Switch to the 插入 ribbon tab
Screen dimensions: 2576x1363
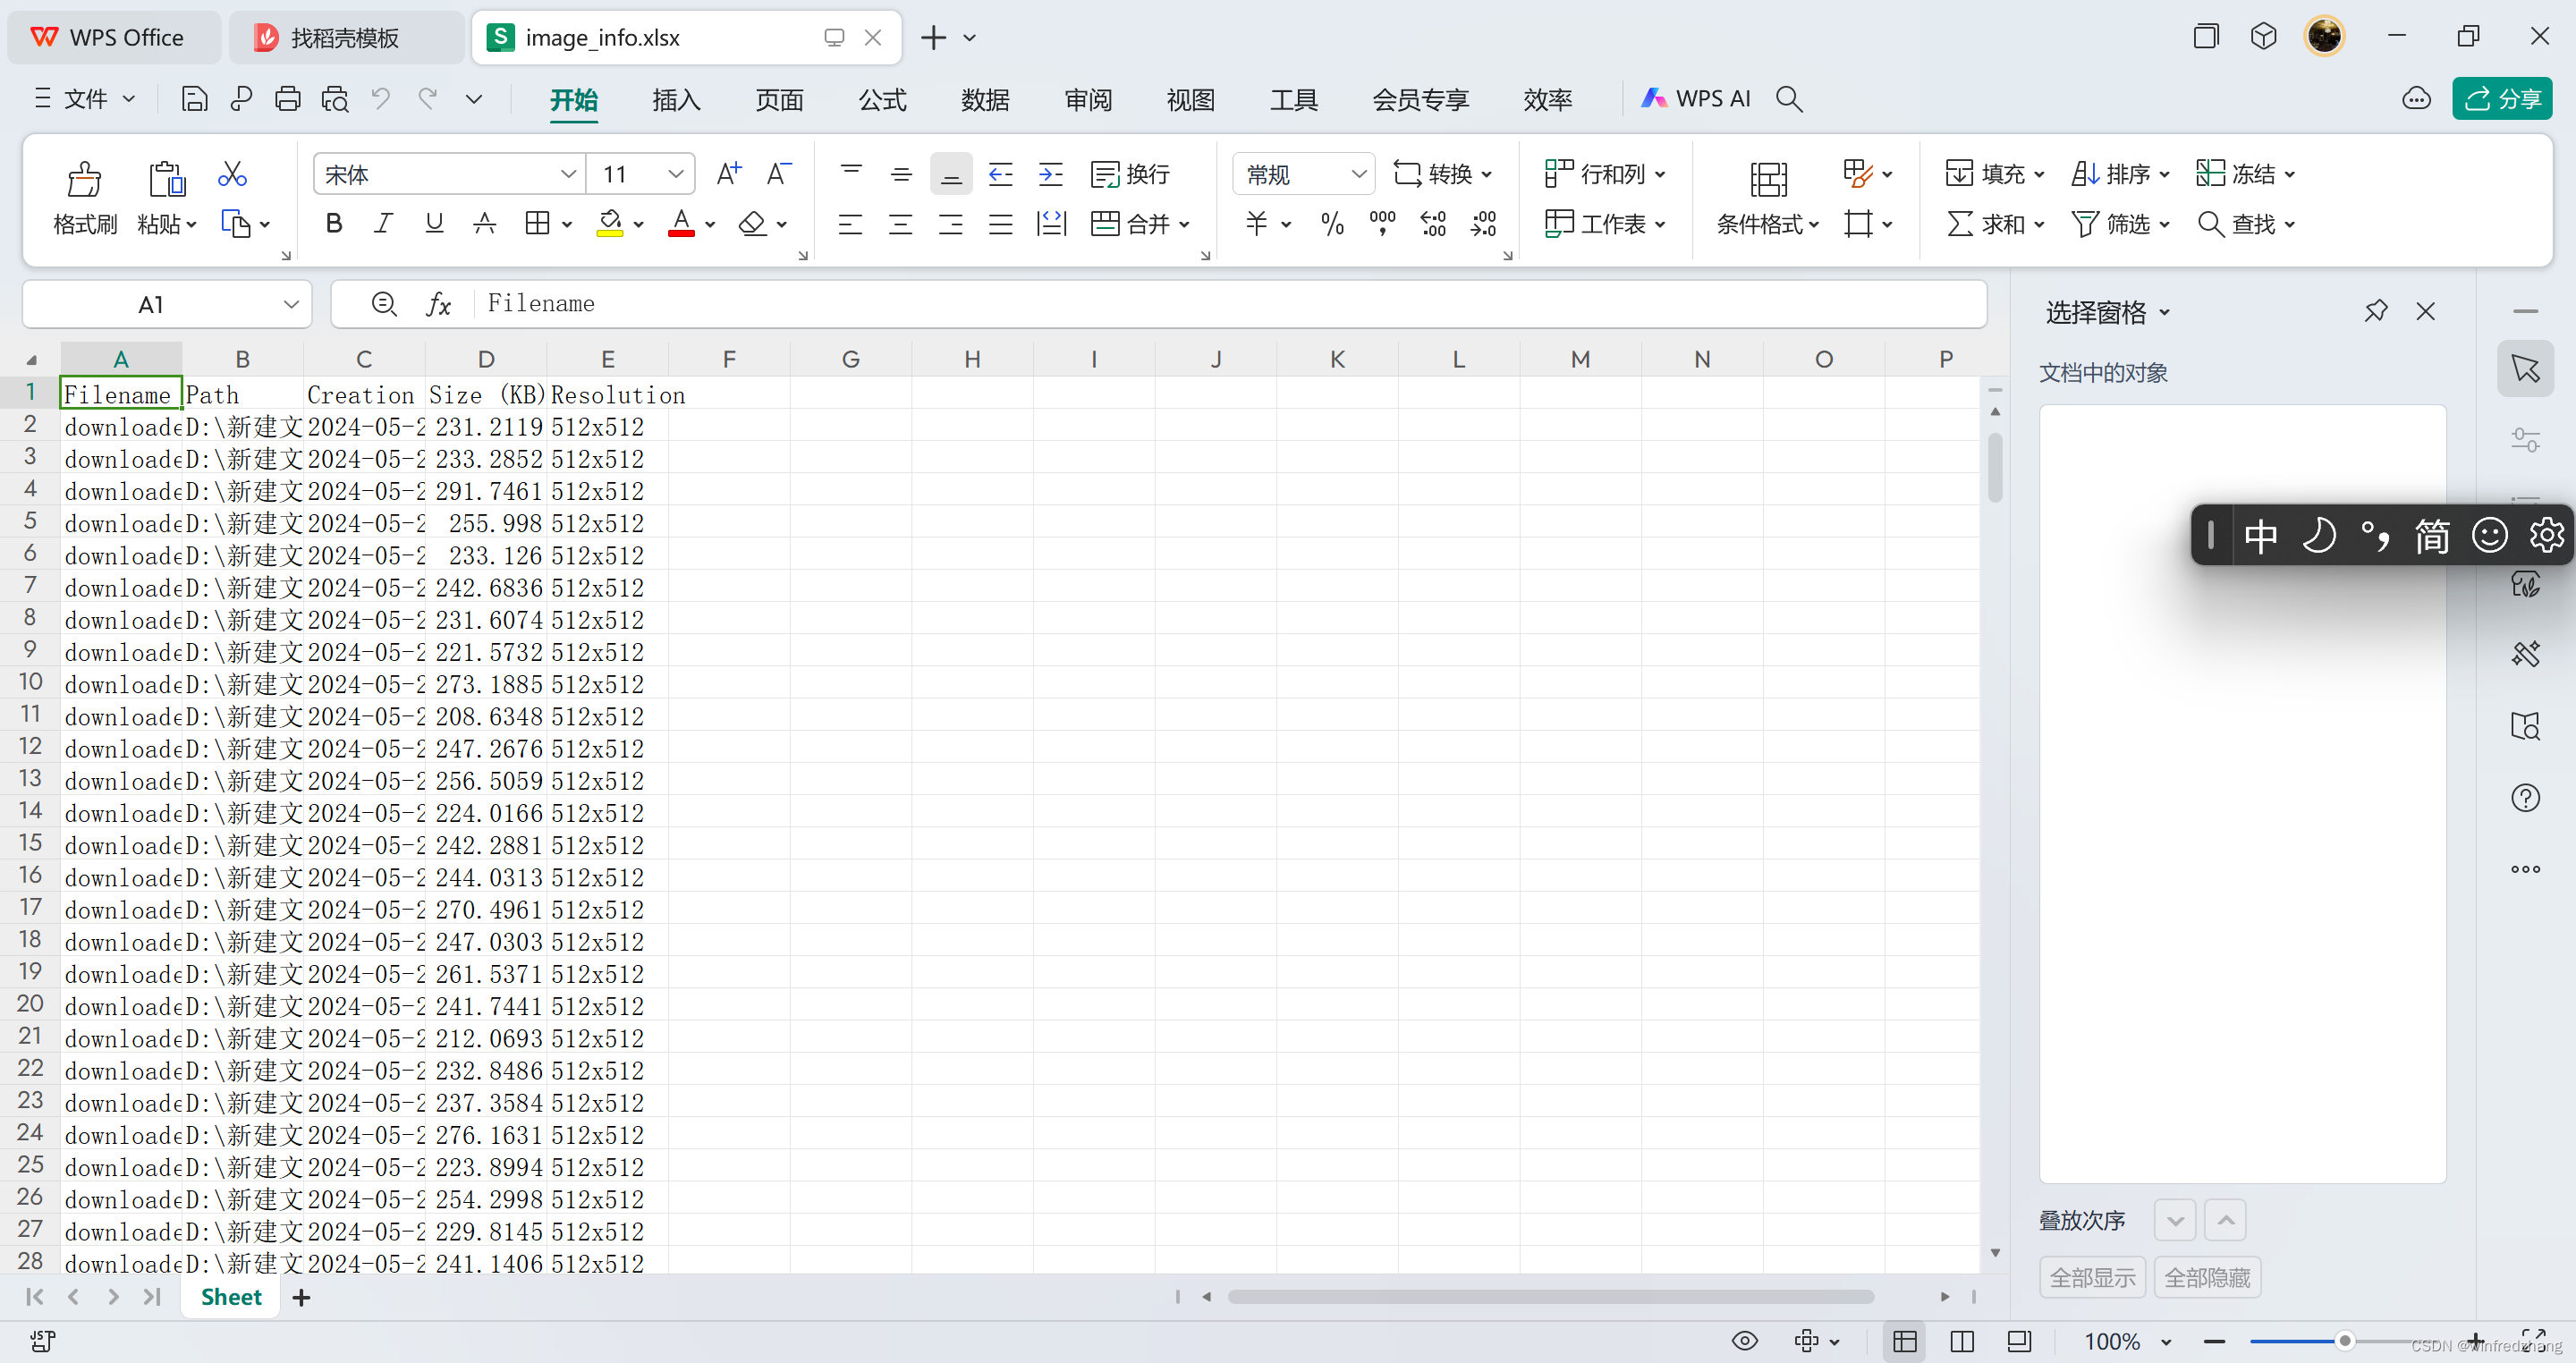click(676, 100)
